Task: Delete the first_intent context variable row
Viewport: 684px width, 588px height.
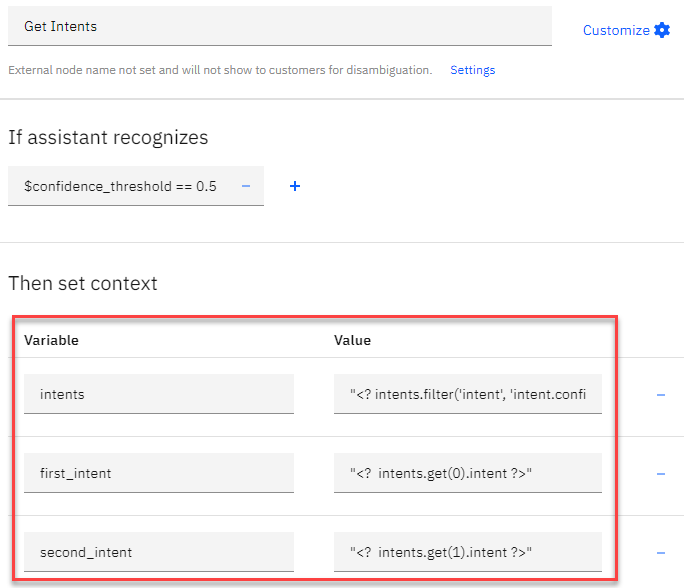Action: (x=661, y=474)
